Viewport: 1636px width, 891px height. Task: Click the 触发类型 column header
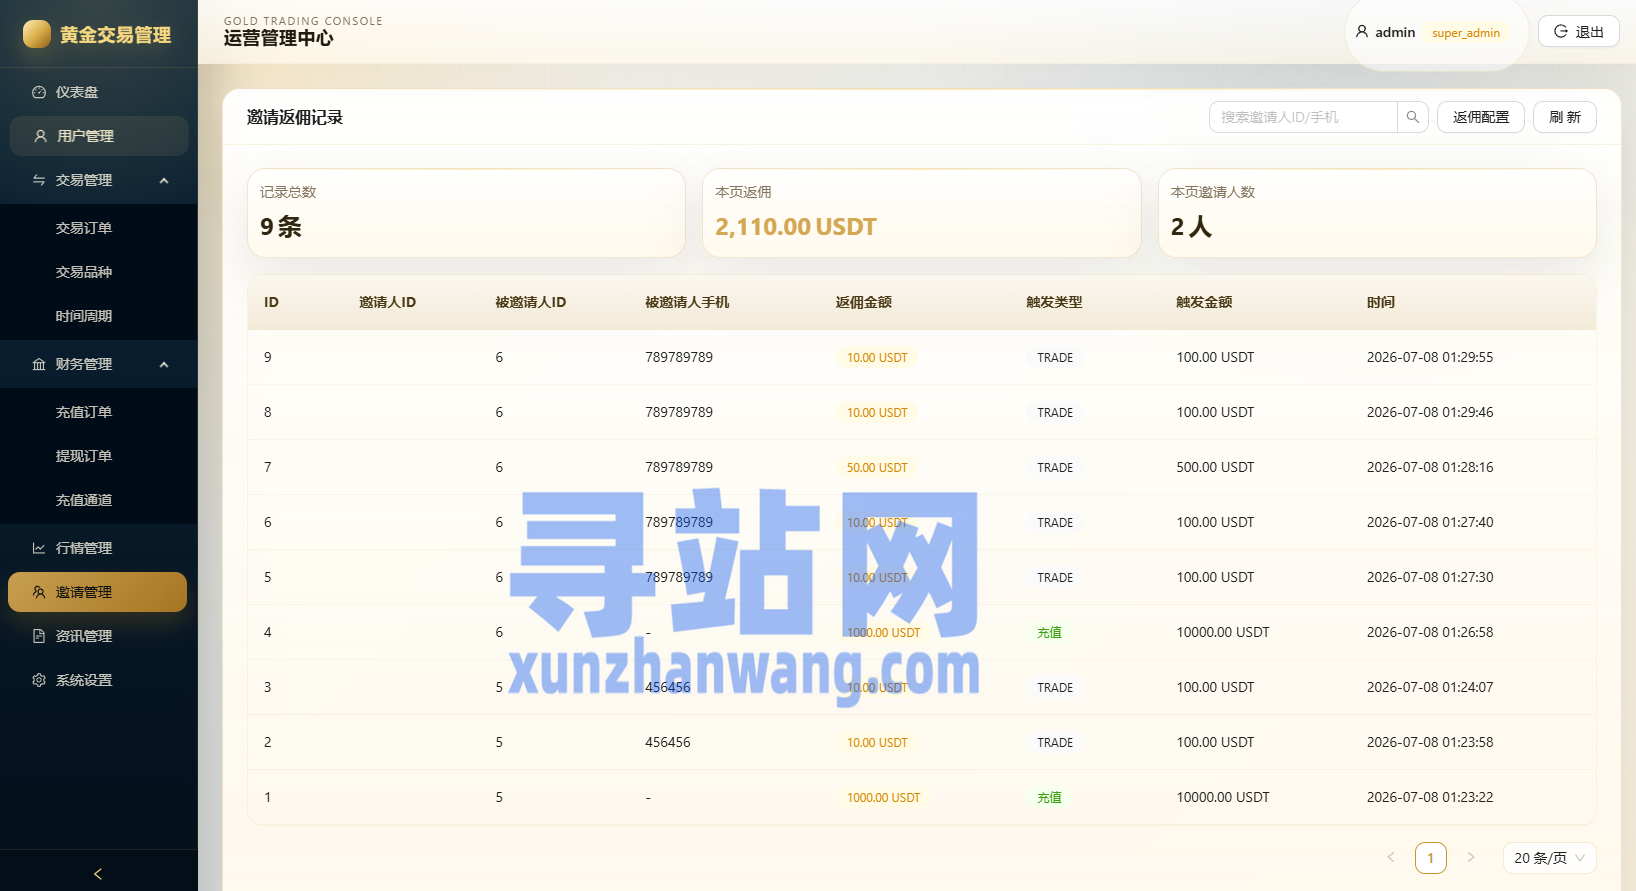[x=1054, y=302]
